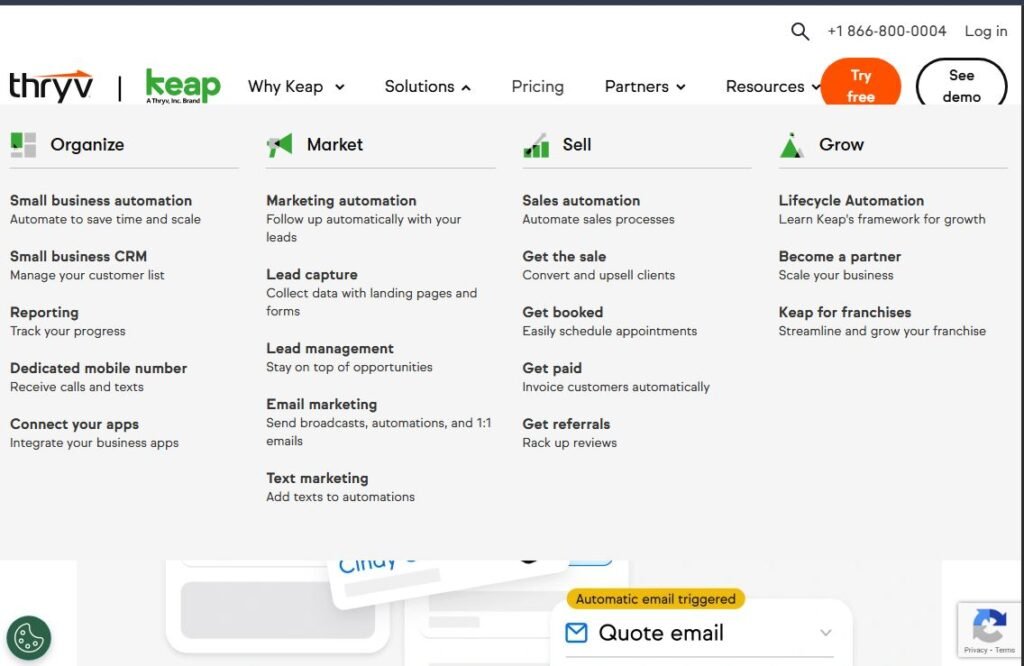Expand the Partners dropdown

point(645,87)
